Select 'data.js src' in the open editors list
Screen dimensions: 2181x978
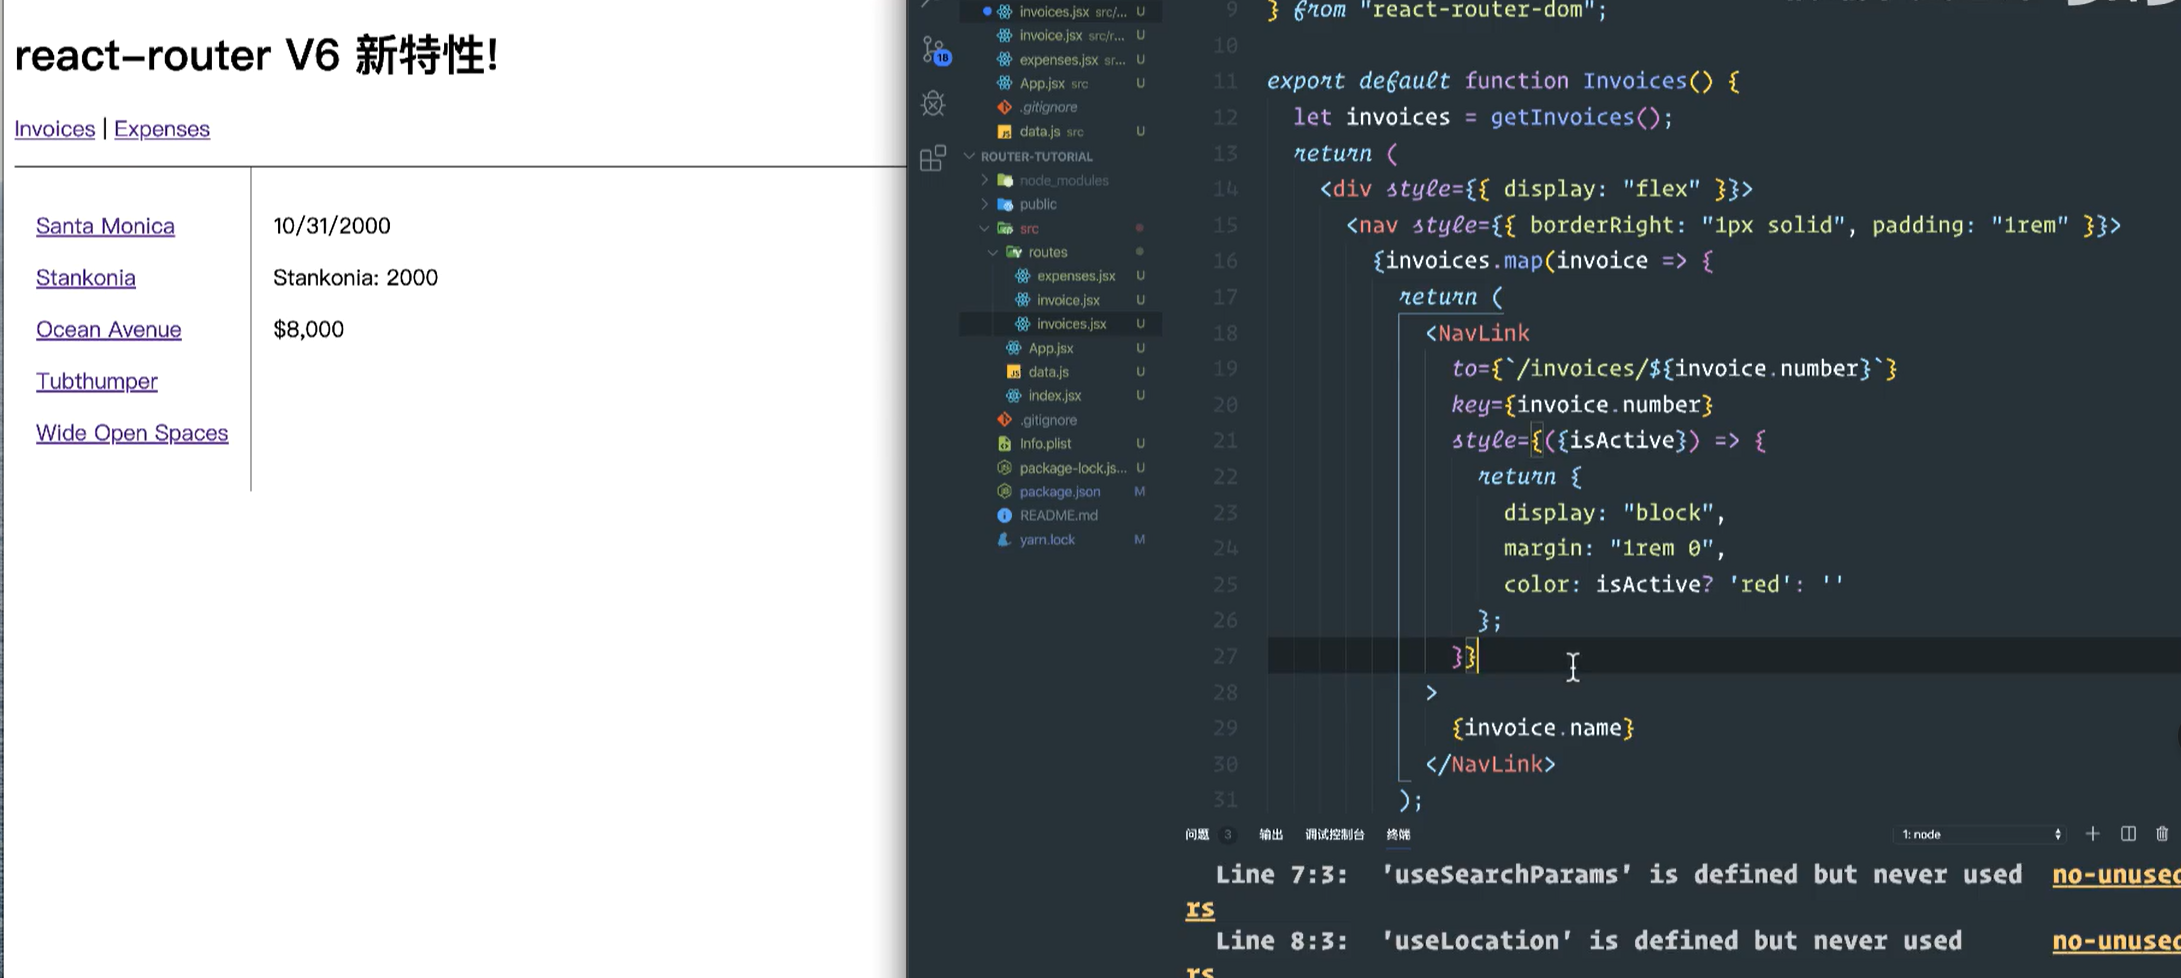coord(1060,132)
